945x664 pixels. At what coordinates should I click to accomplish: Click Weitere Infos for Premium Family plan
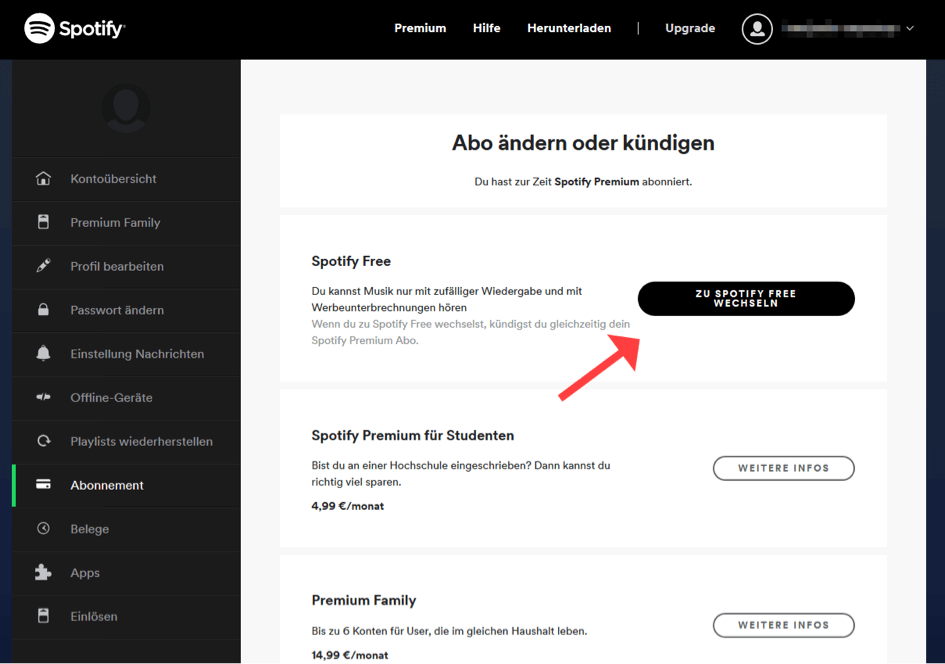783,625
